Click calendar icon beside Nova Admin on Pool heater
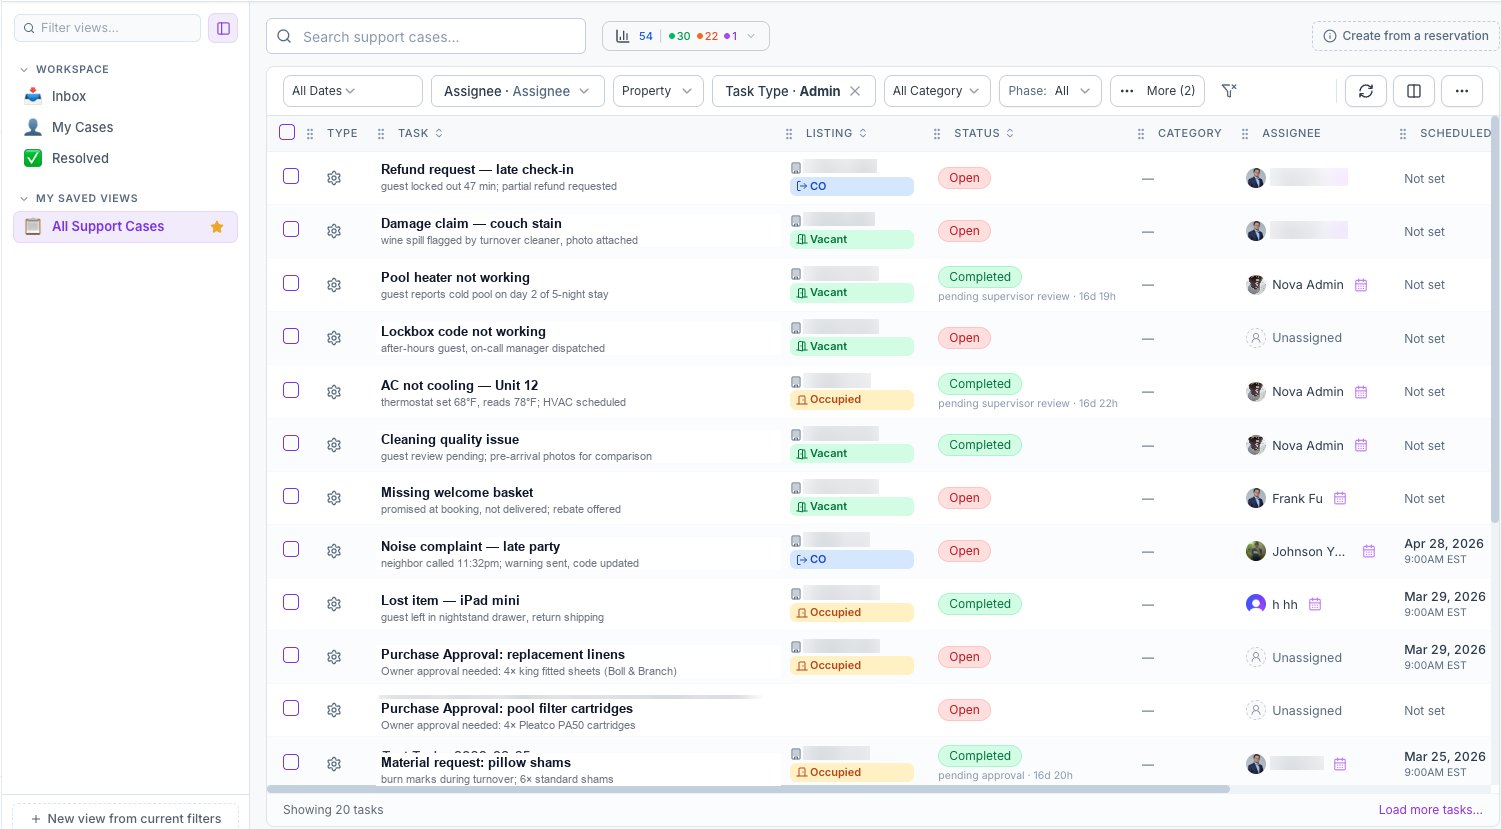The image size is (1501, 829). 1361,285
